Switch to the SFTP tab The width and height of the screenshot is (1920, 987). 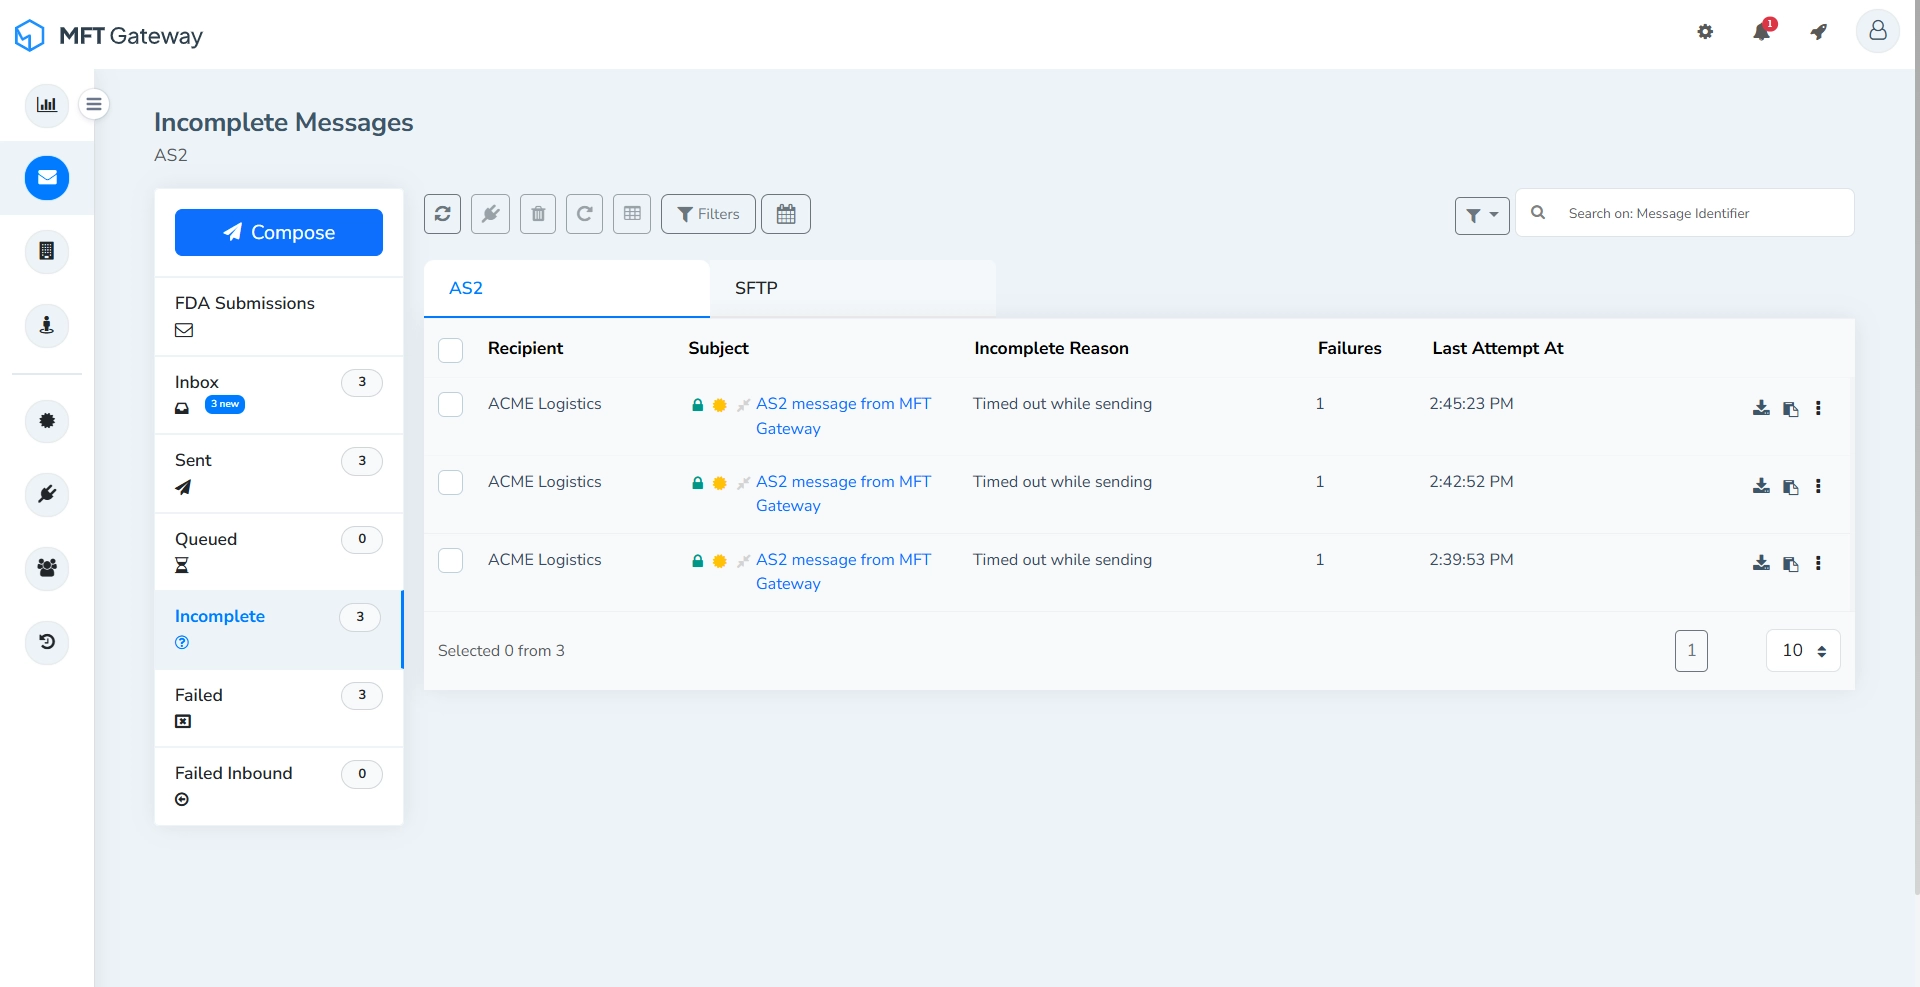(x=853, y=288)
